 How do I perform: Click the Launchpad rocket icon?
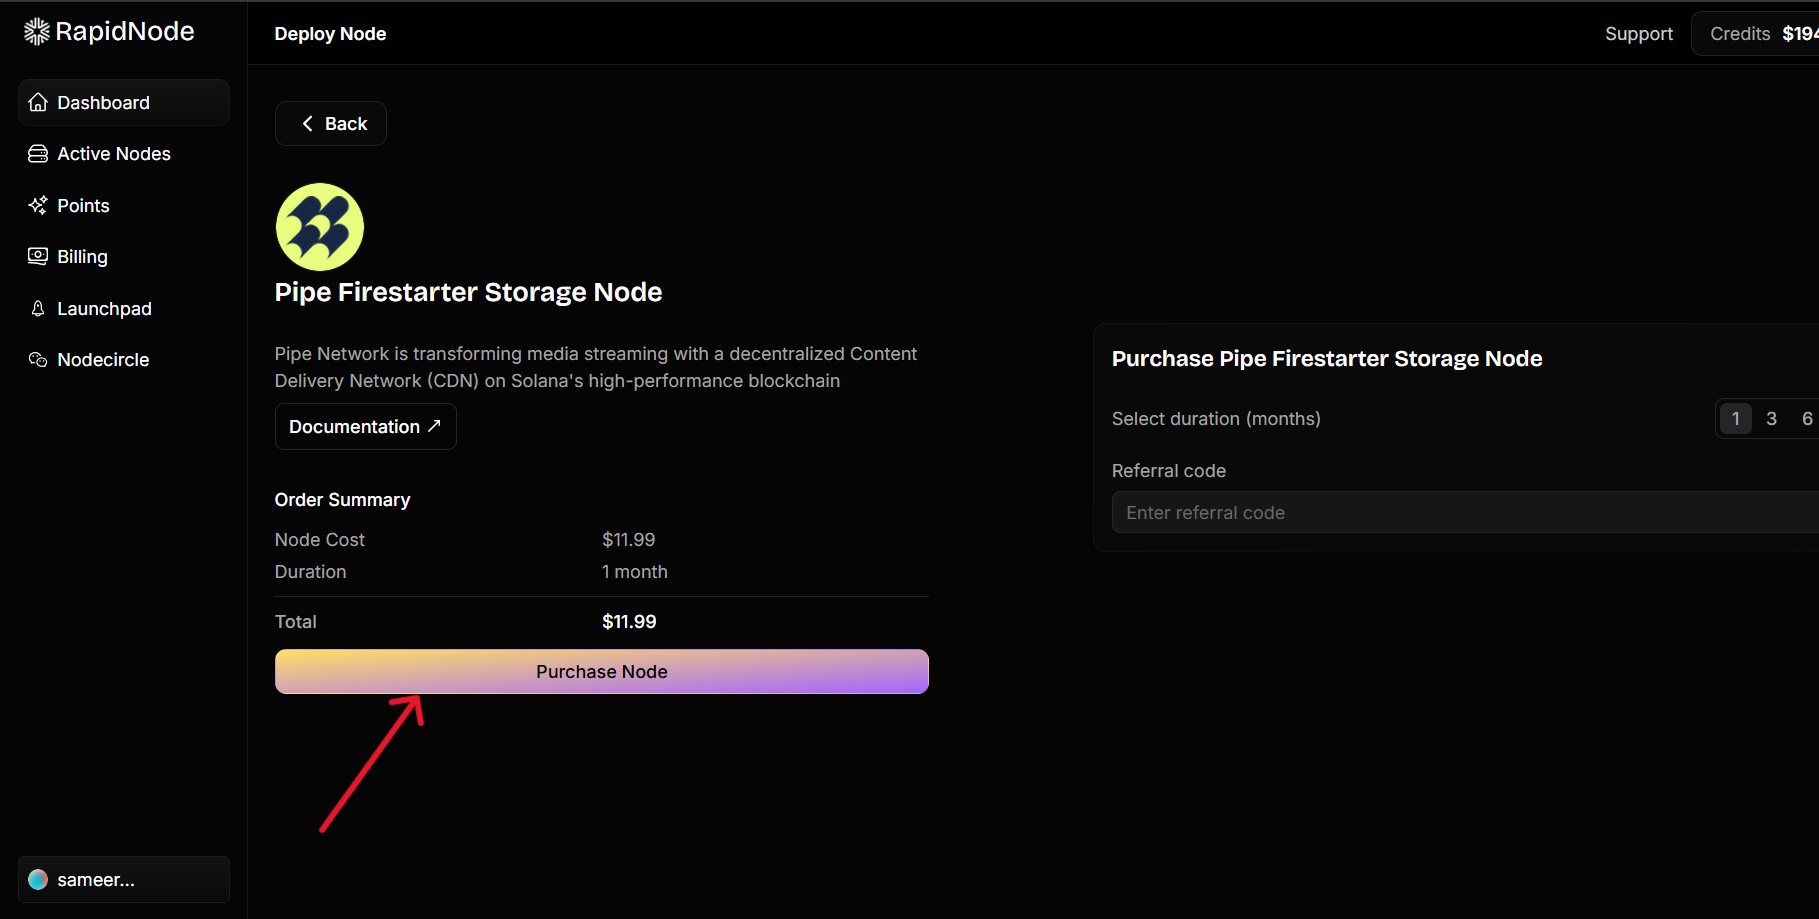38,309
